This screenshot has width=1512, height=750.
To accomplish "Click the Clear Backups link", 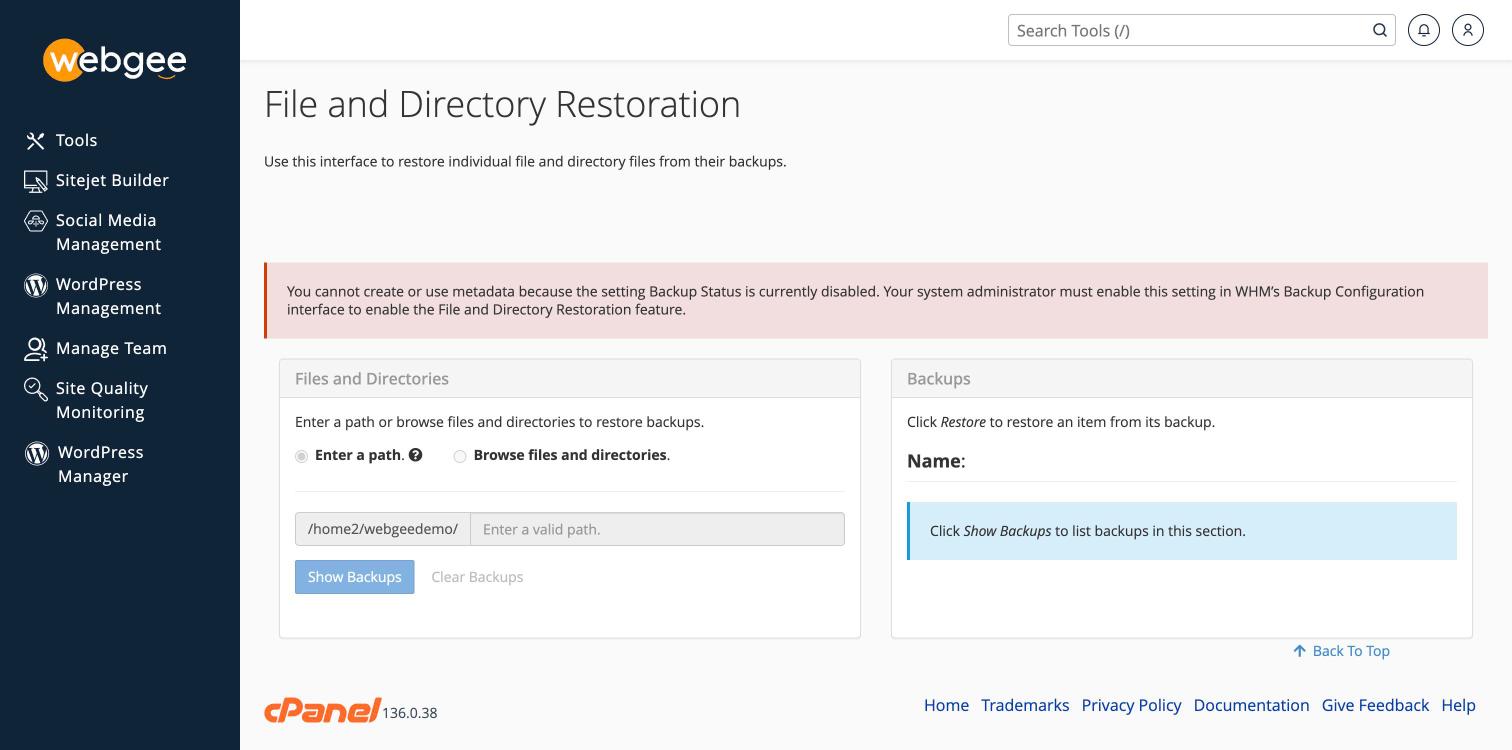I will pos(477,577).
